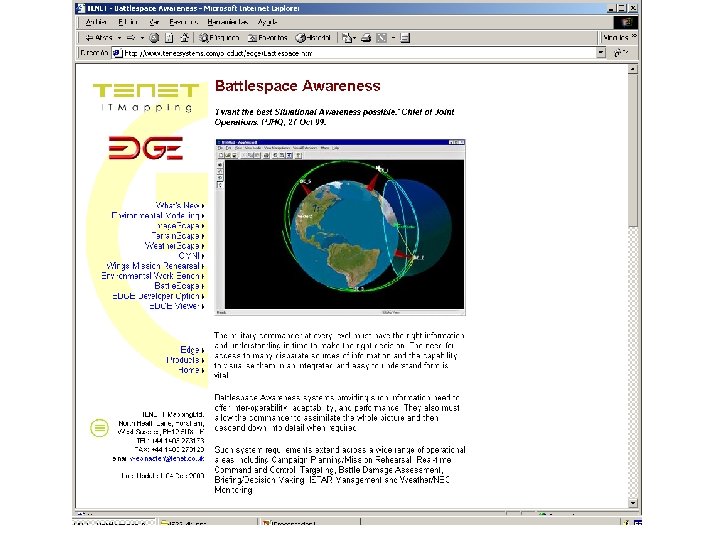Follow the Products navigation link
Image resolution: width=720 pixels, height=540 pixels.
(x=185, y=360)
